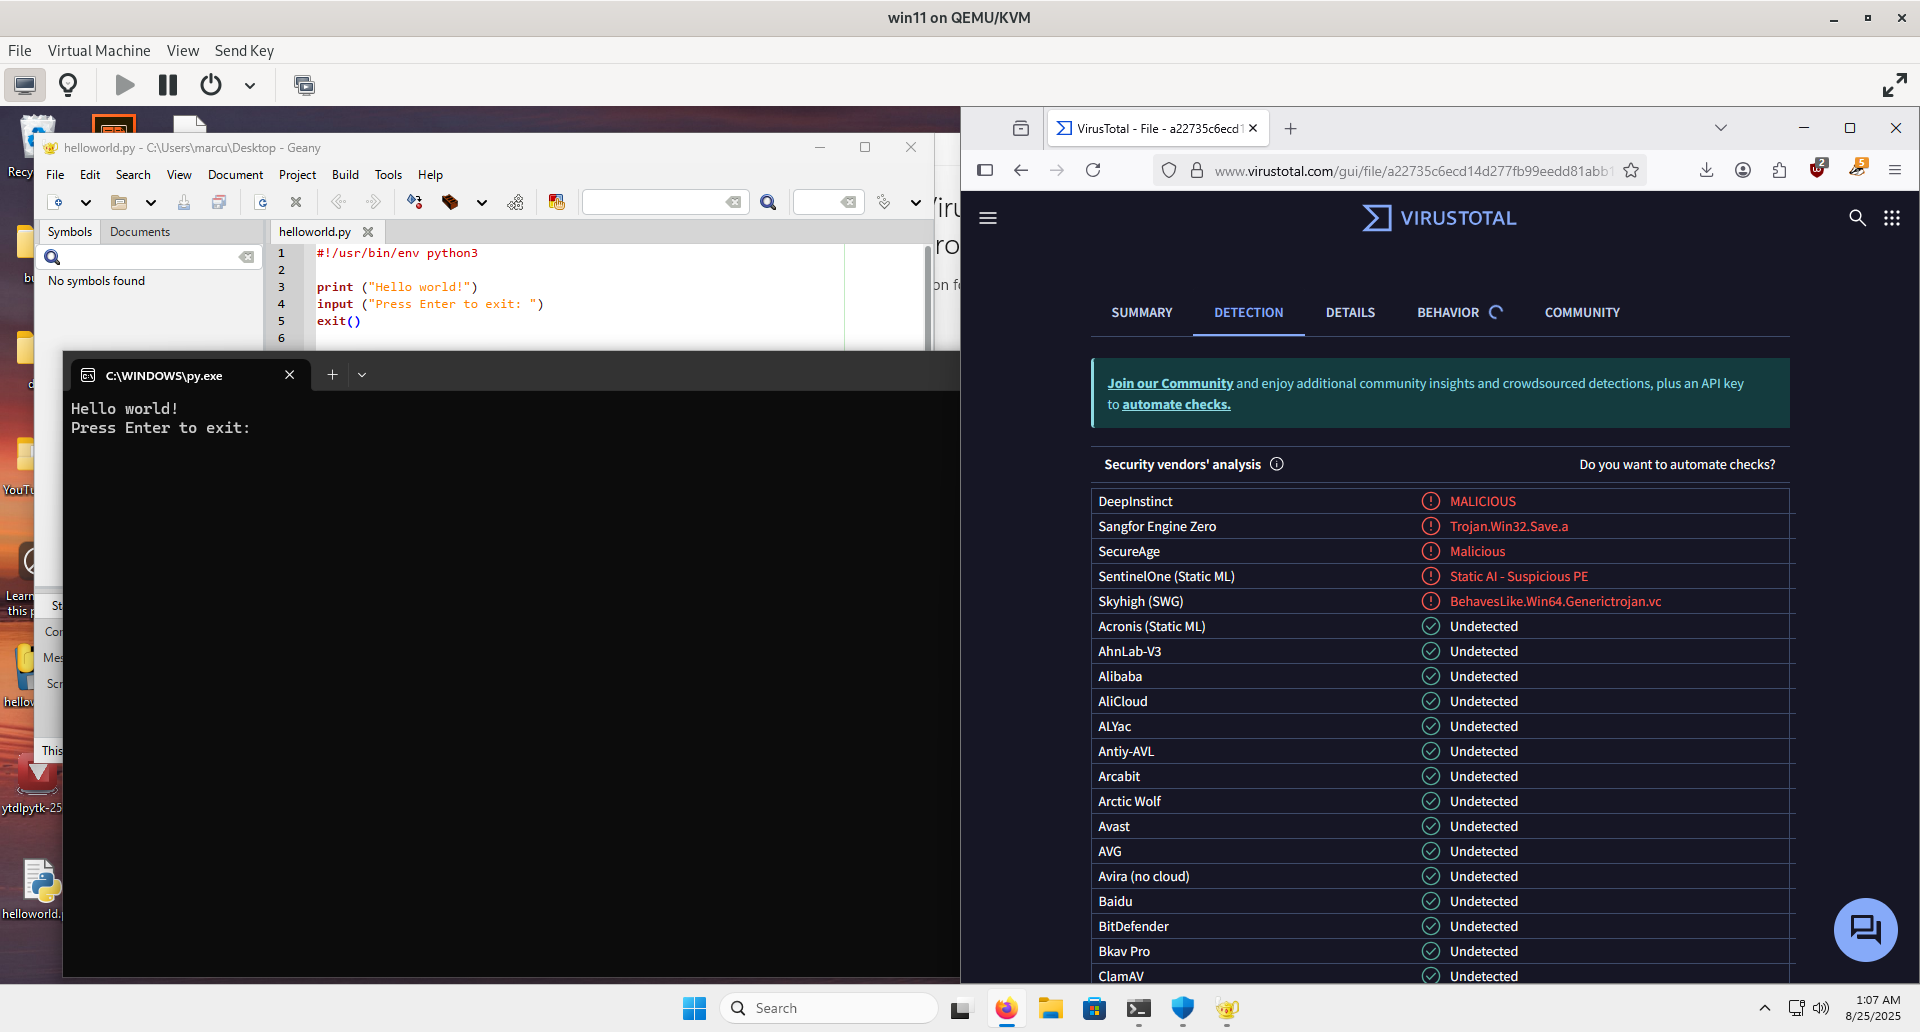The height and width of the screenshot is (1032, 1920).
Task: Open Send Key menu
Action: coord(244,50)
